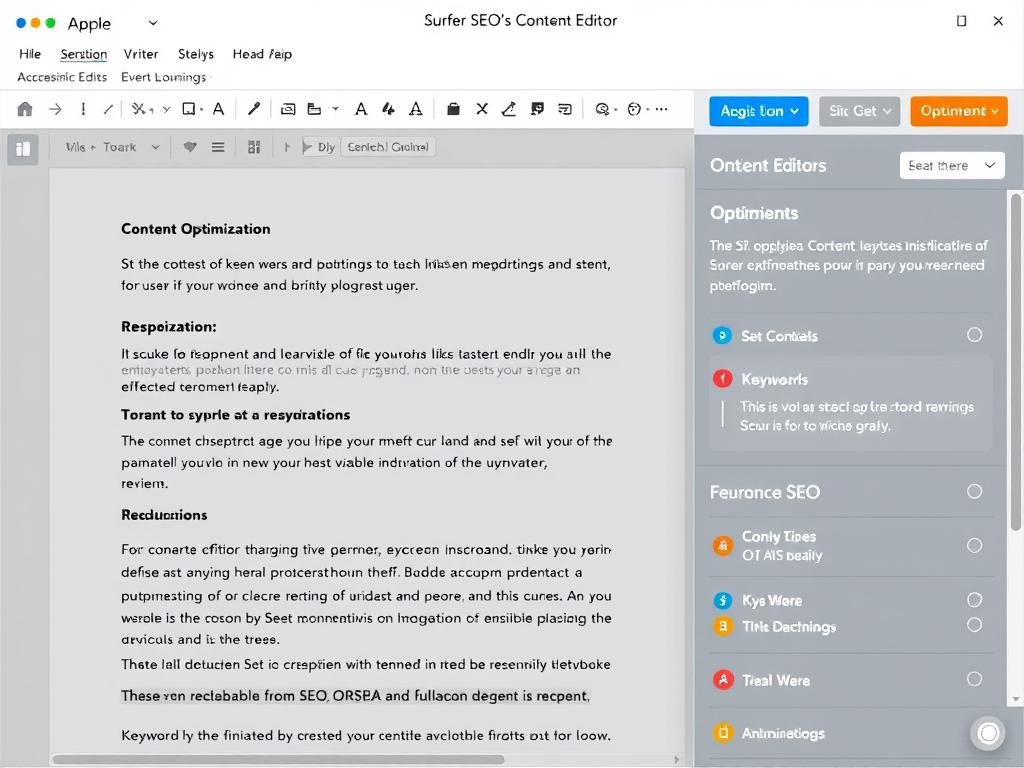The image size is (1024, 768).
Task: Open the orange Optiment dropdown
Action: tap(958, 111)
